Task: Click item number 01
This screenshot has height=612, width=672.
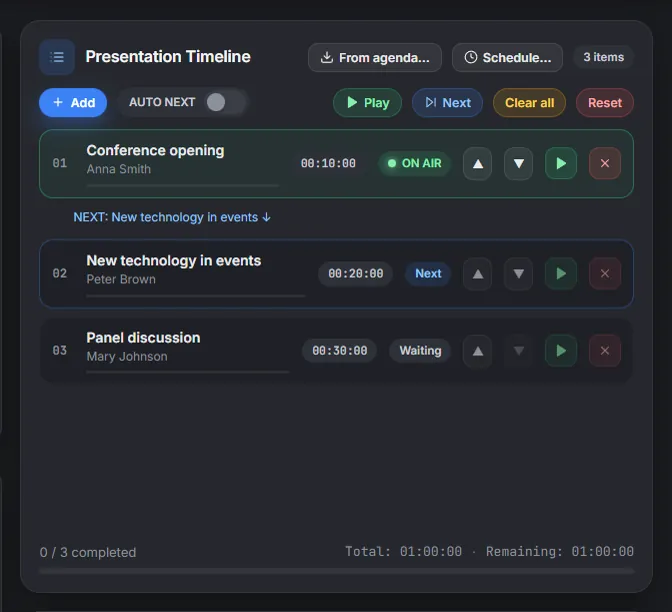Action: coord(60,163)
